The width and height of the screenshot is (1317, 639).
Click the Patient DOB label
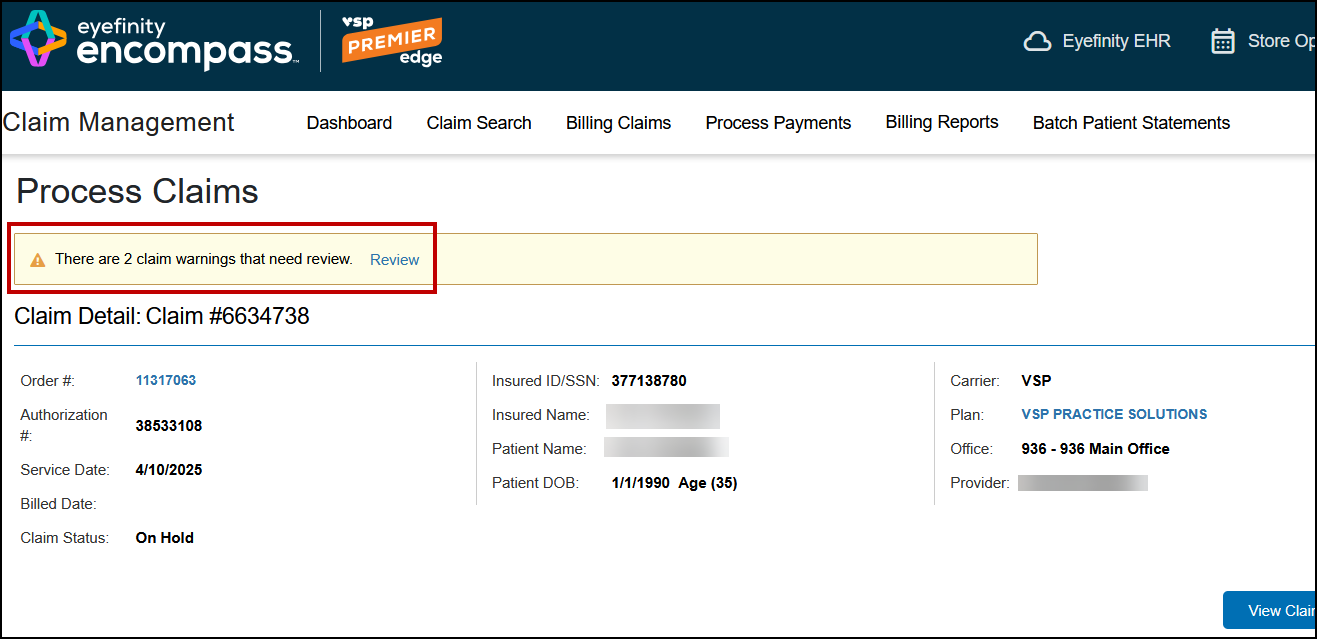535,483
